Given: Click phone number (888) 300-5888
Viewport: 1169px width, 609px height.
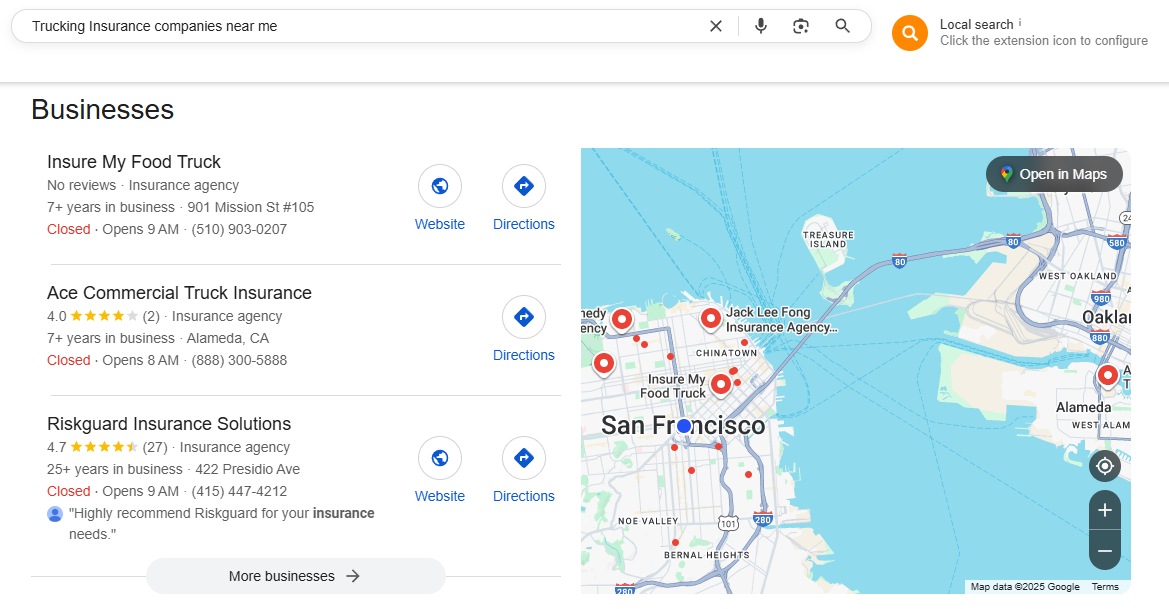Looking at the screenshot, I should (239, 361).
